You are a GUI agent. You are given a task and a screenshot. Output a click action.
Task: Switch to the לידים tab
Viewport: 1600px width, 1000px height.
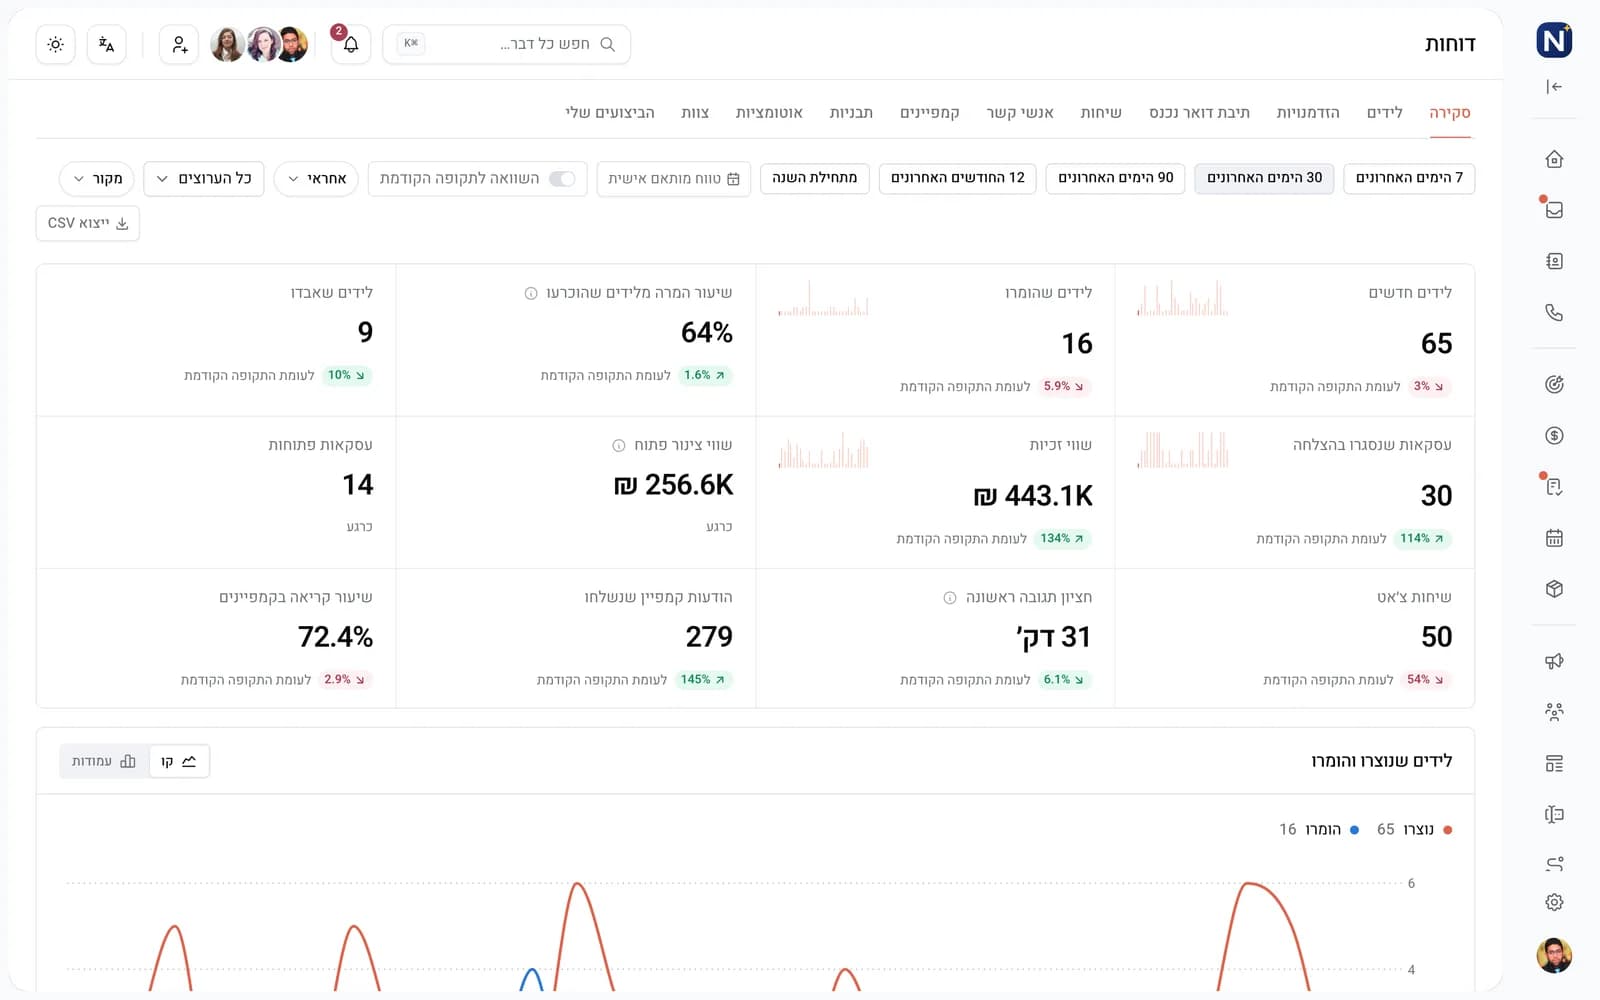1385,112
